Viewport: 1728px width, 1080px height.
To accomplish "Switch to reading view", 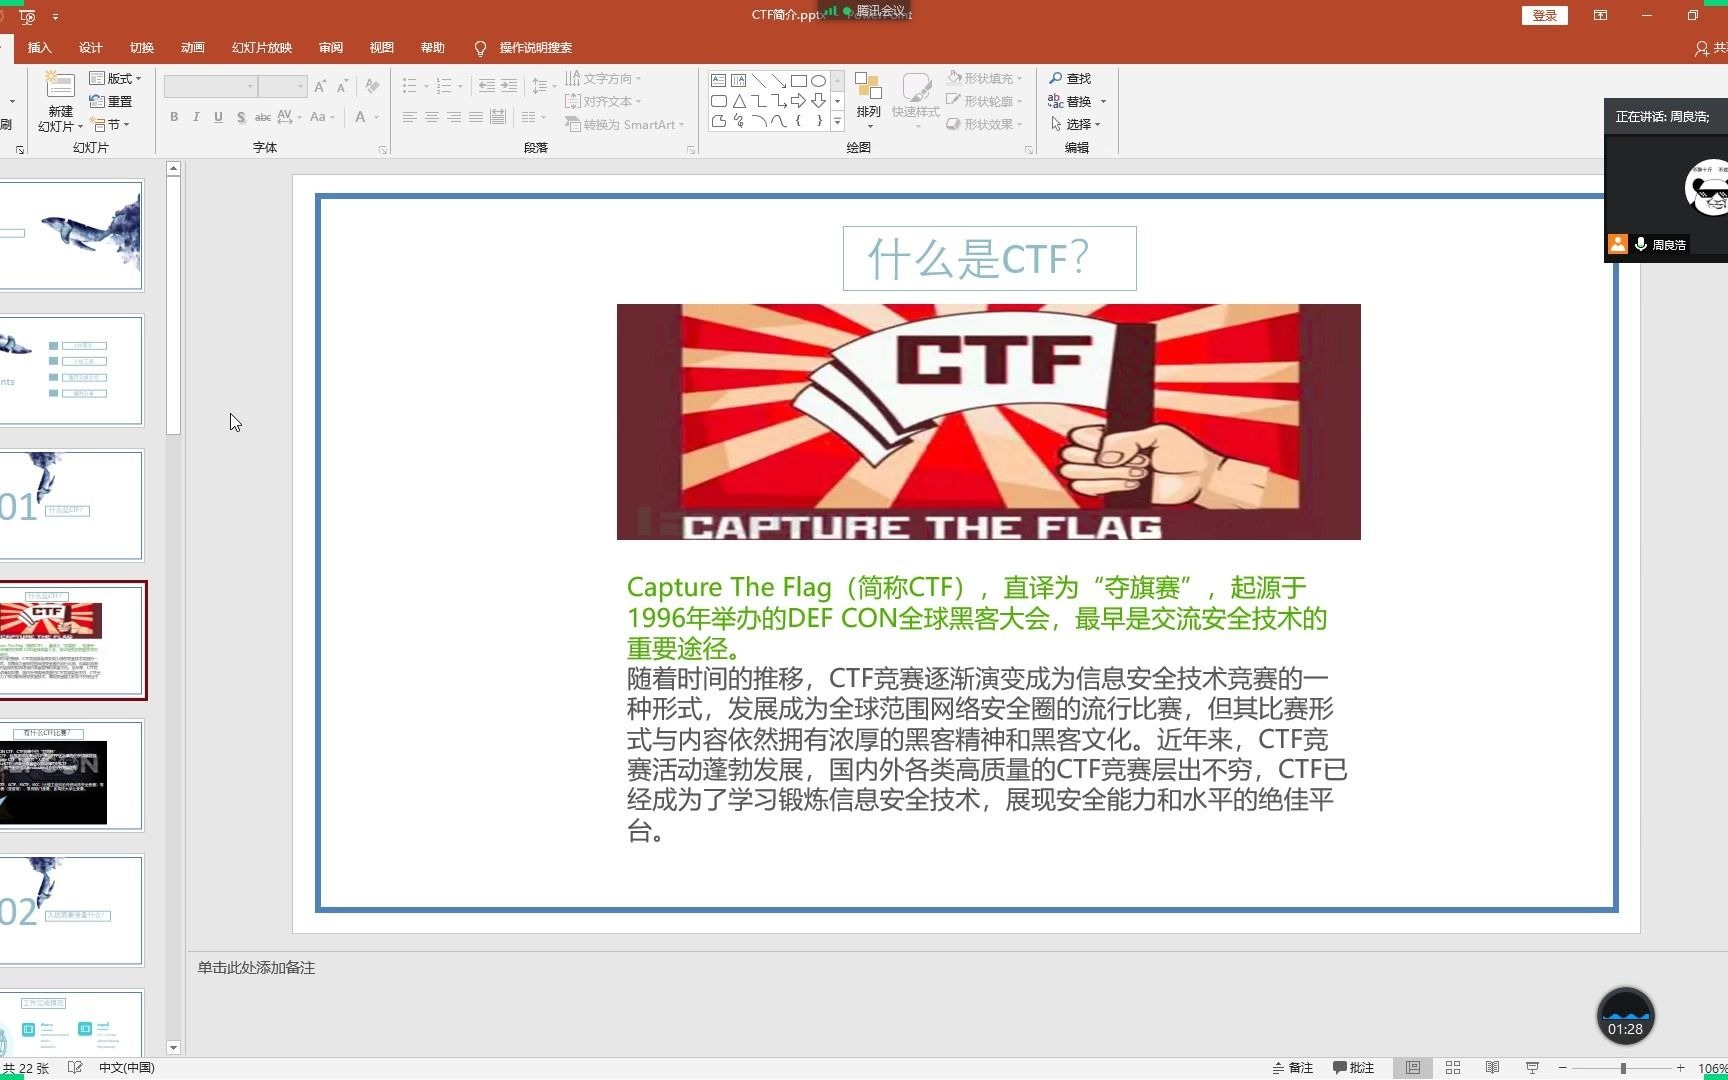I will click(x=1492, y=1068).
